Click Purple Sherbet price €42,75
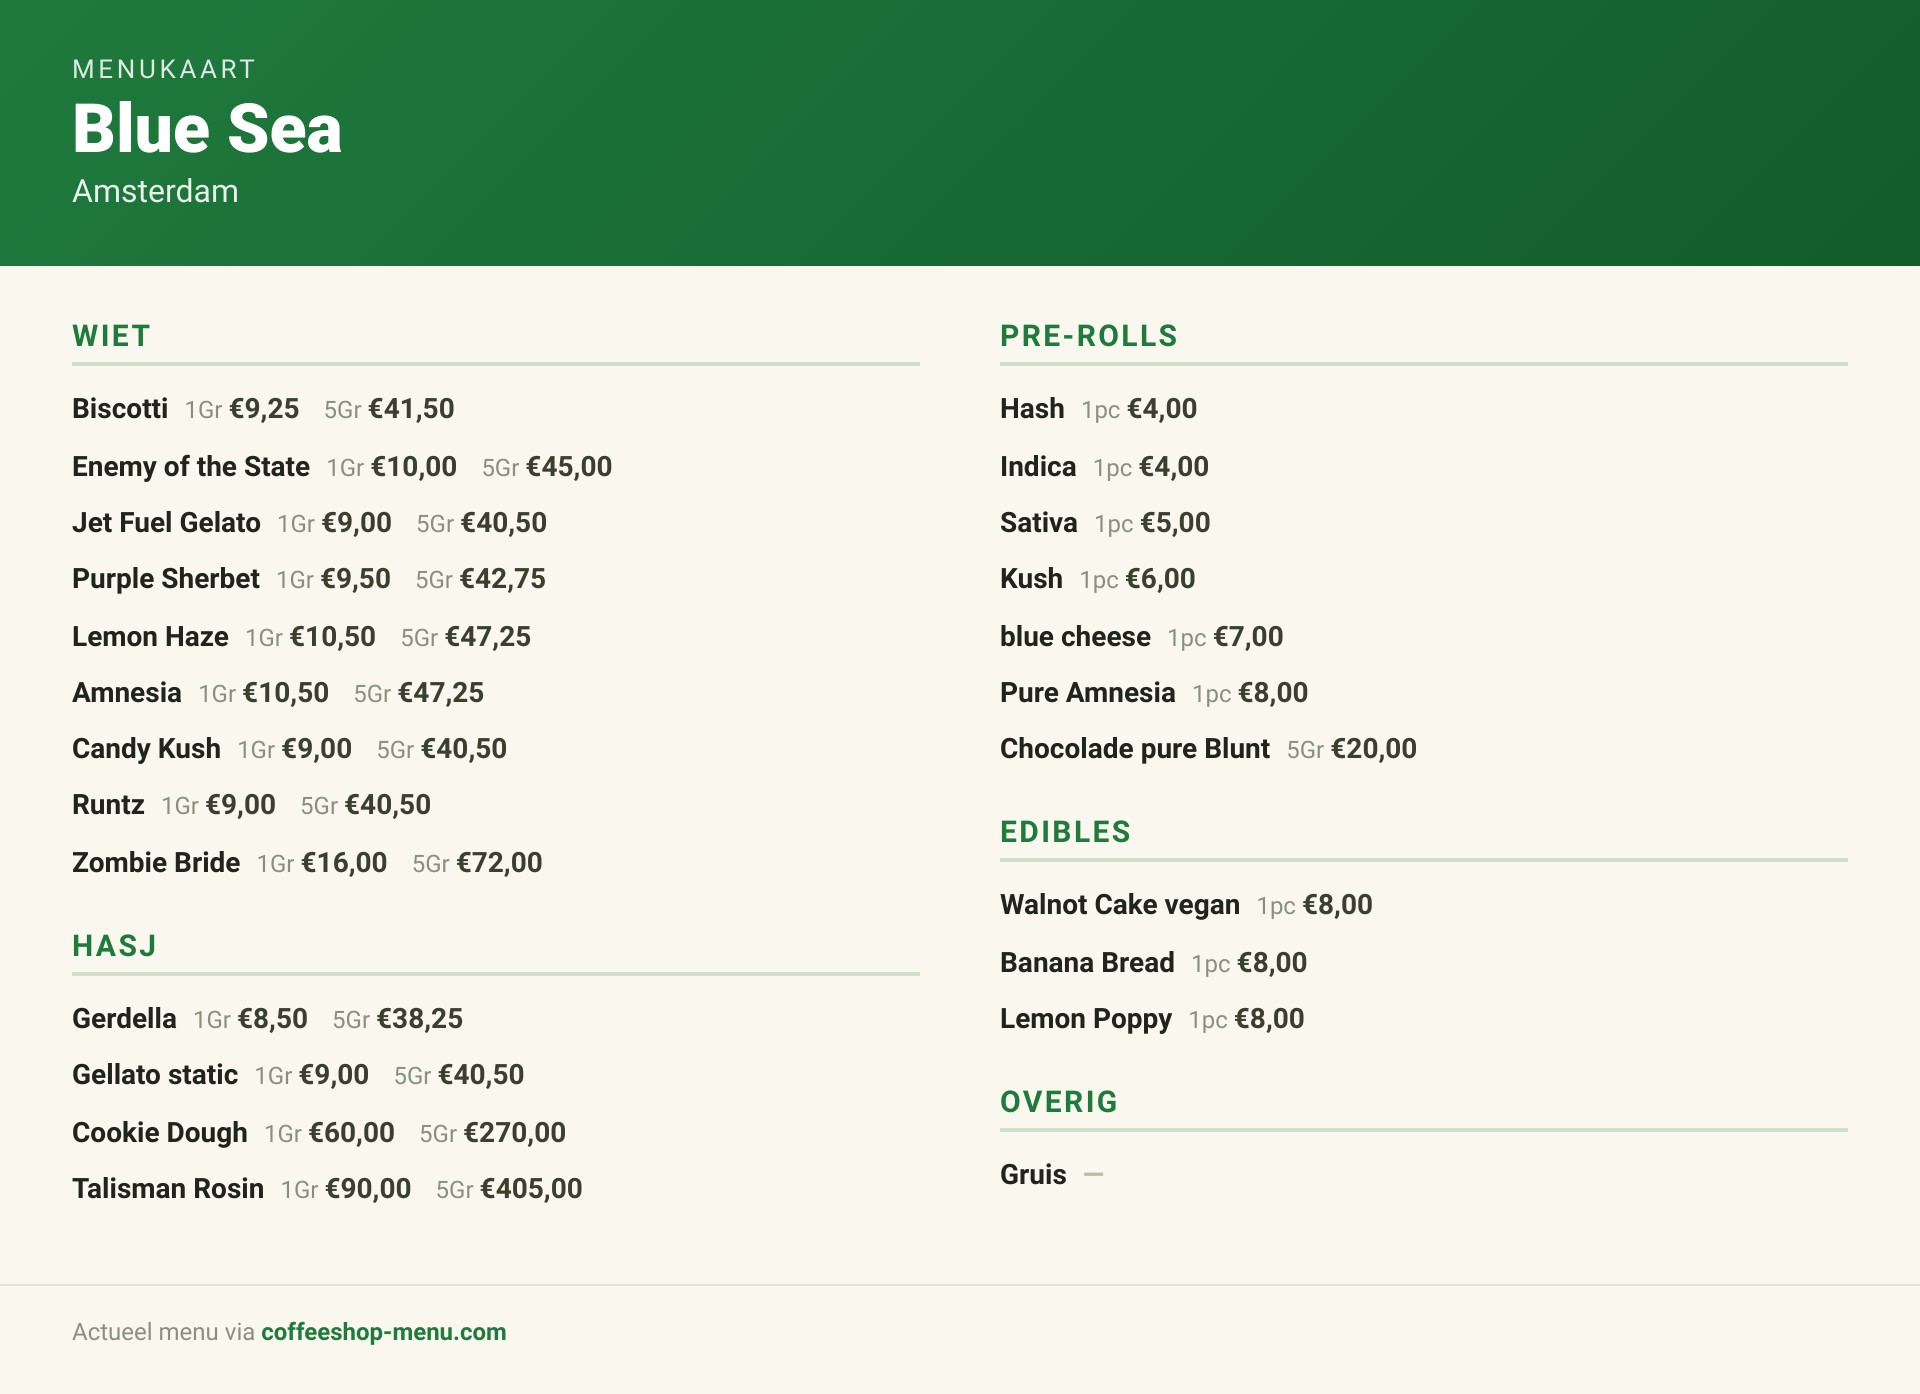Image resolution: width=1920 pixels, height=1394 pixels. pos(502,579)
